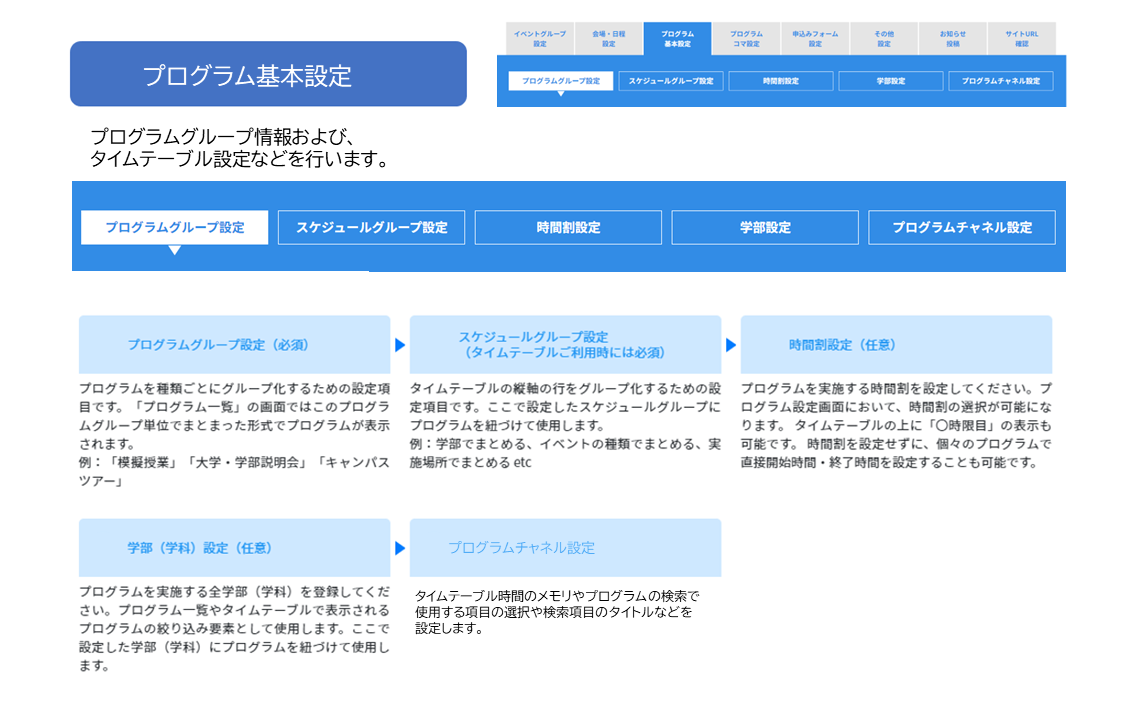This screenshot has height=720, width=1144.
Task: Click arrow after プログラムグループ設定(必須) box
Action: (x=400, y=345)
